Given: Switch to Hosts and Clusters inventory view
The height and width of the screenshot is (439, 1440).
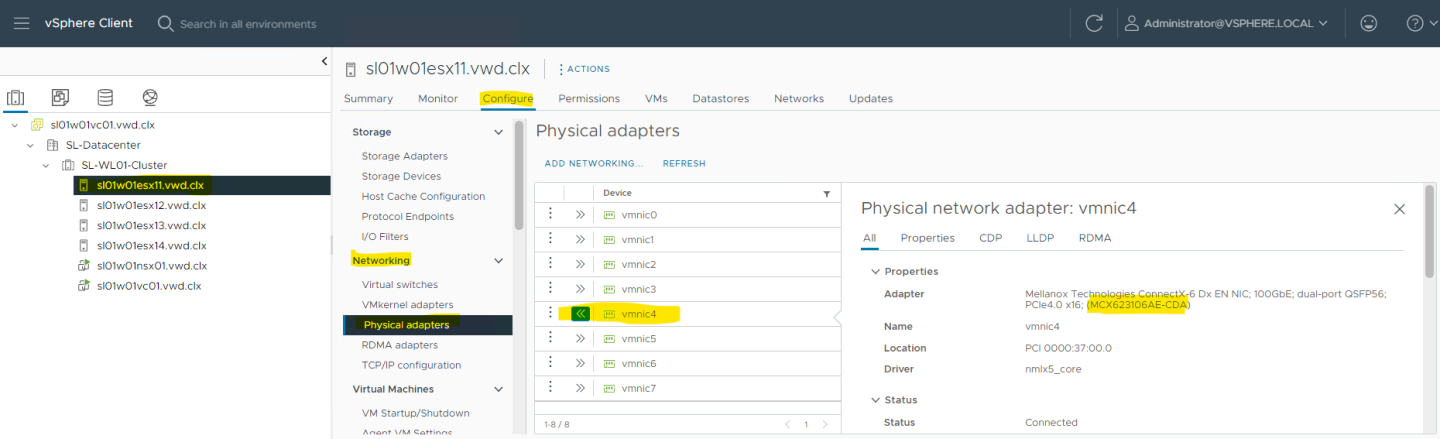Looking at the screenshot, I should point(15,97).
